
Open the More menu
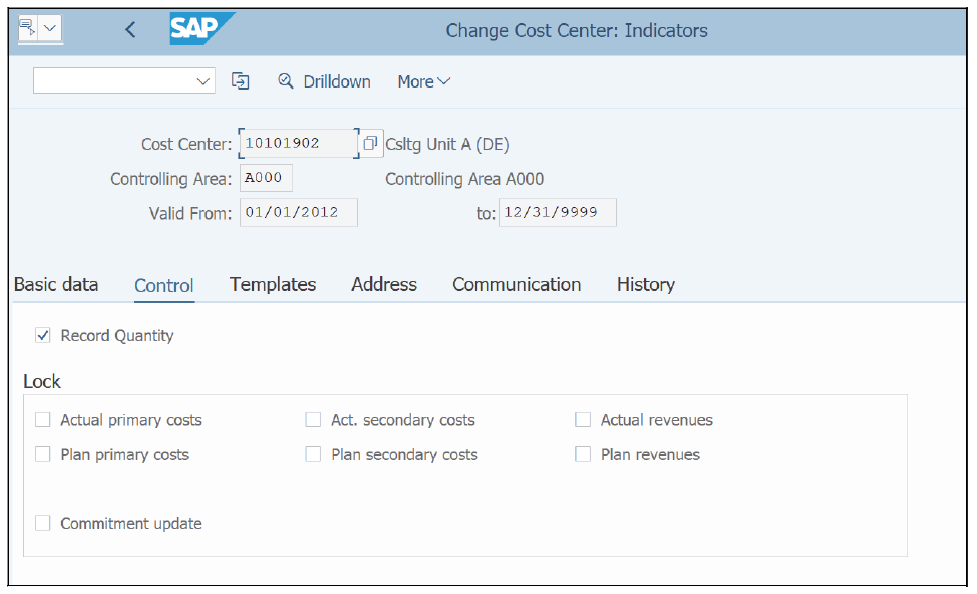[421, 81]
